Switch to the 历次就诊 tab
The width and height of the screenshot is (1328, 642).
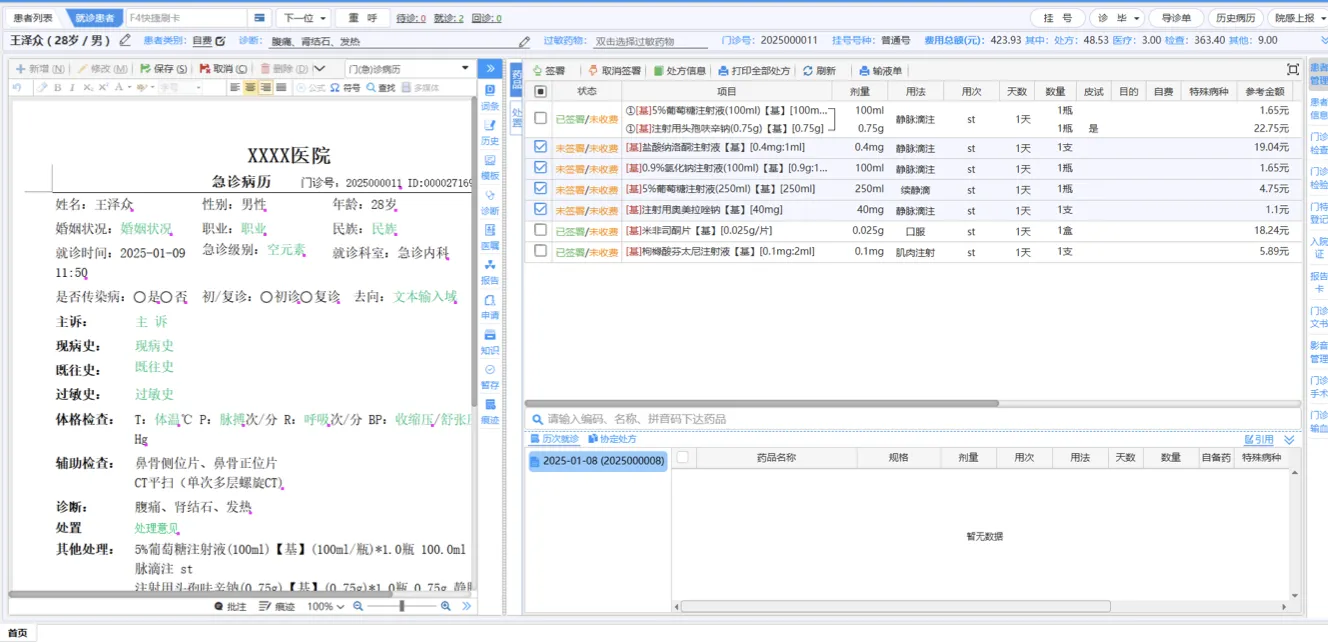pyautogui.click(x=554, y=439)
